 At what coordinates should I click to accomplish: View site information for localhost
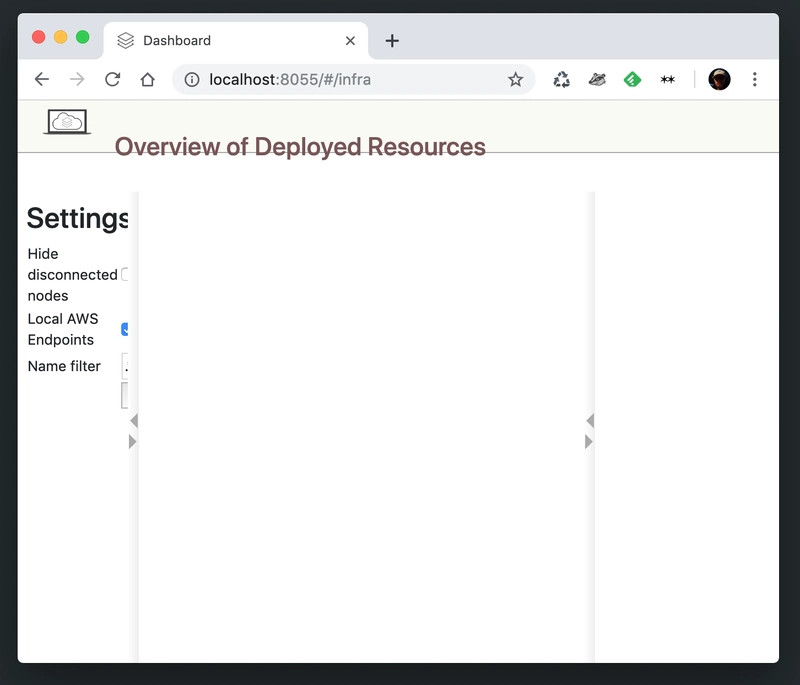click(x=192, y=80)
